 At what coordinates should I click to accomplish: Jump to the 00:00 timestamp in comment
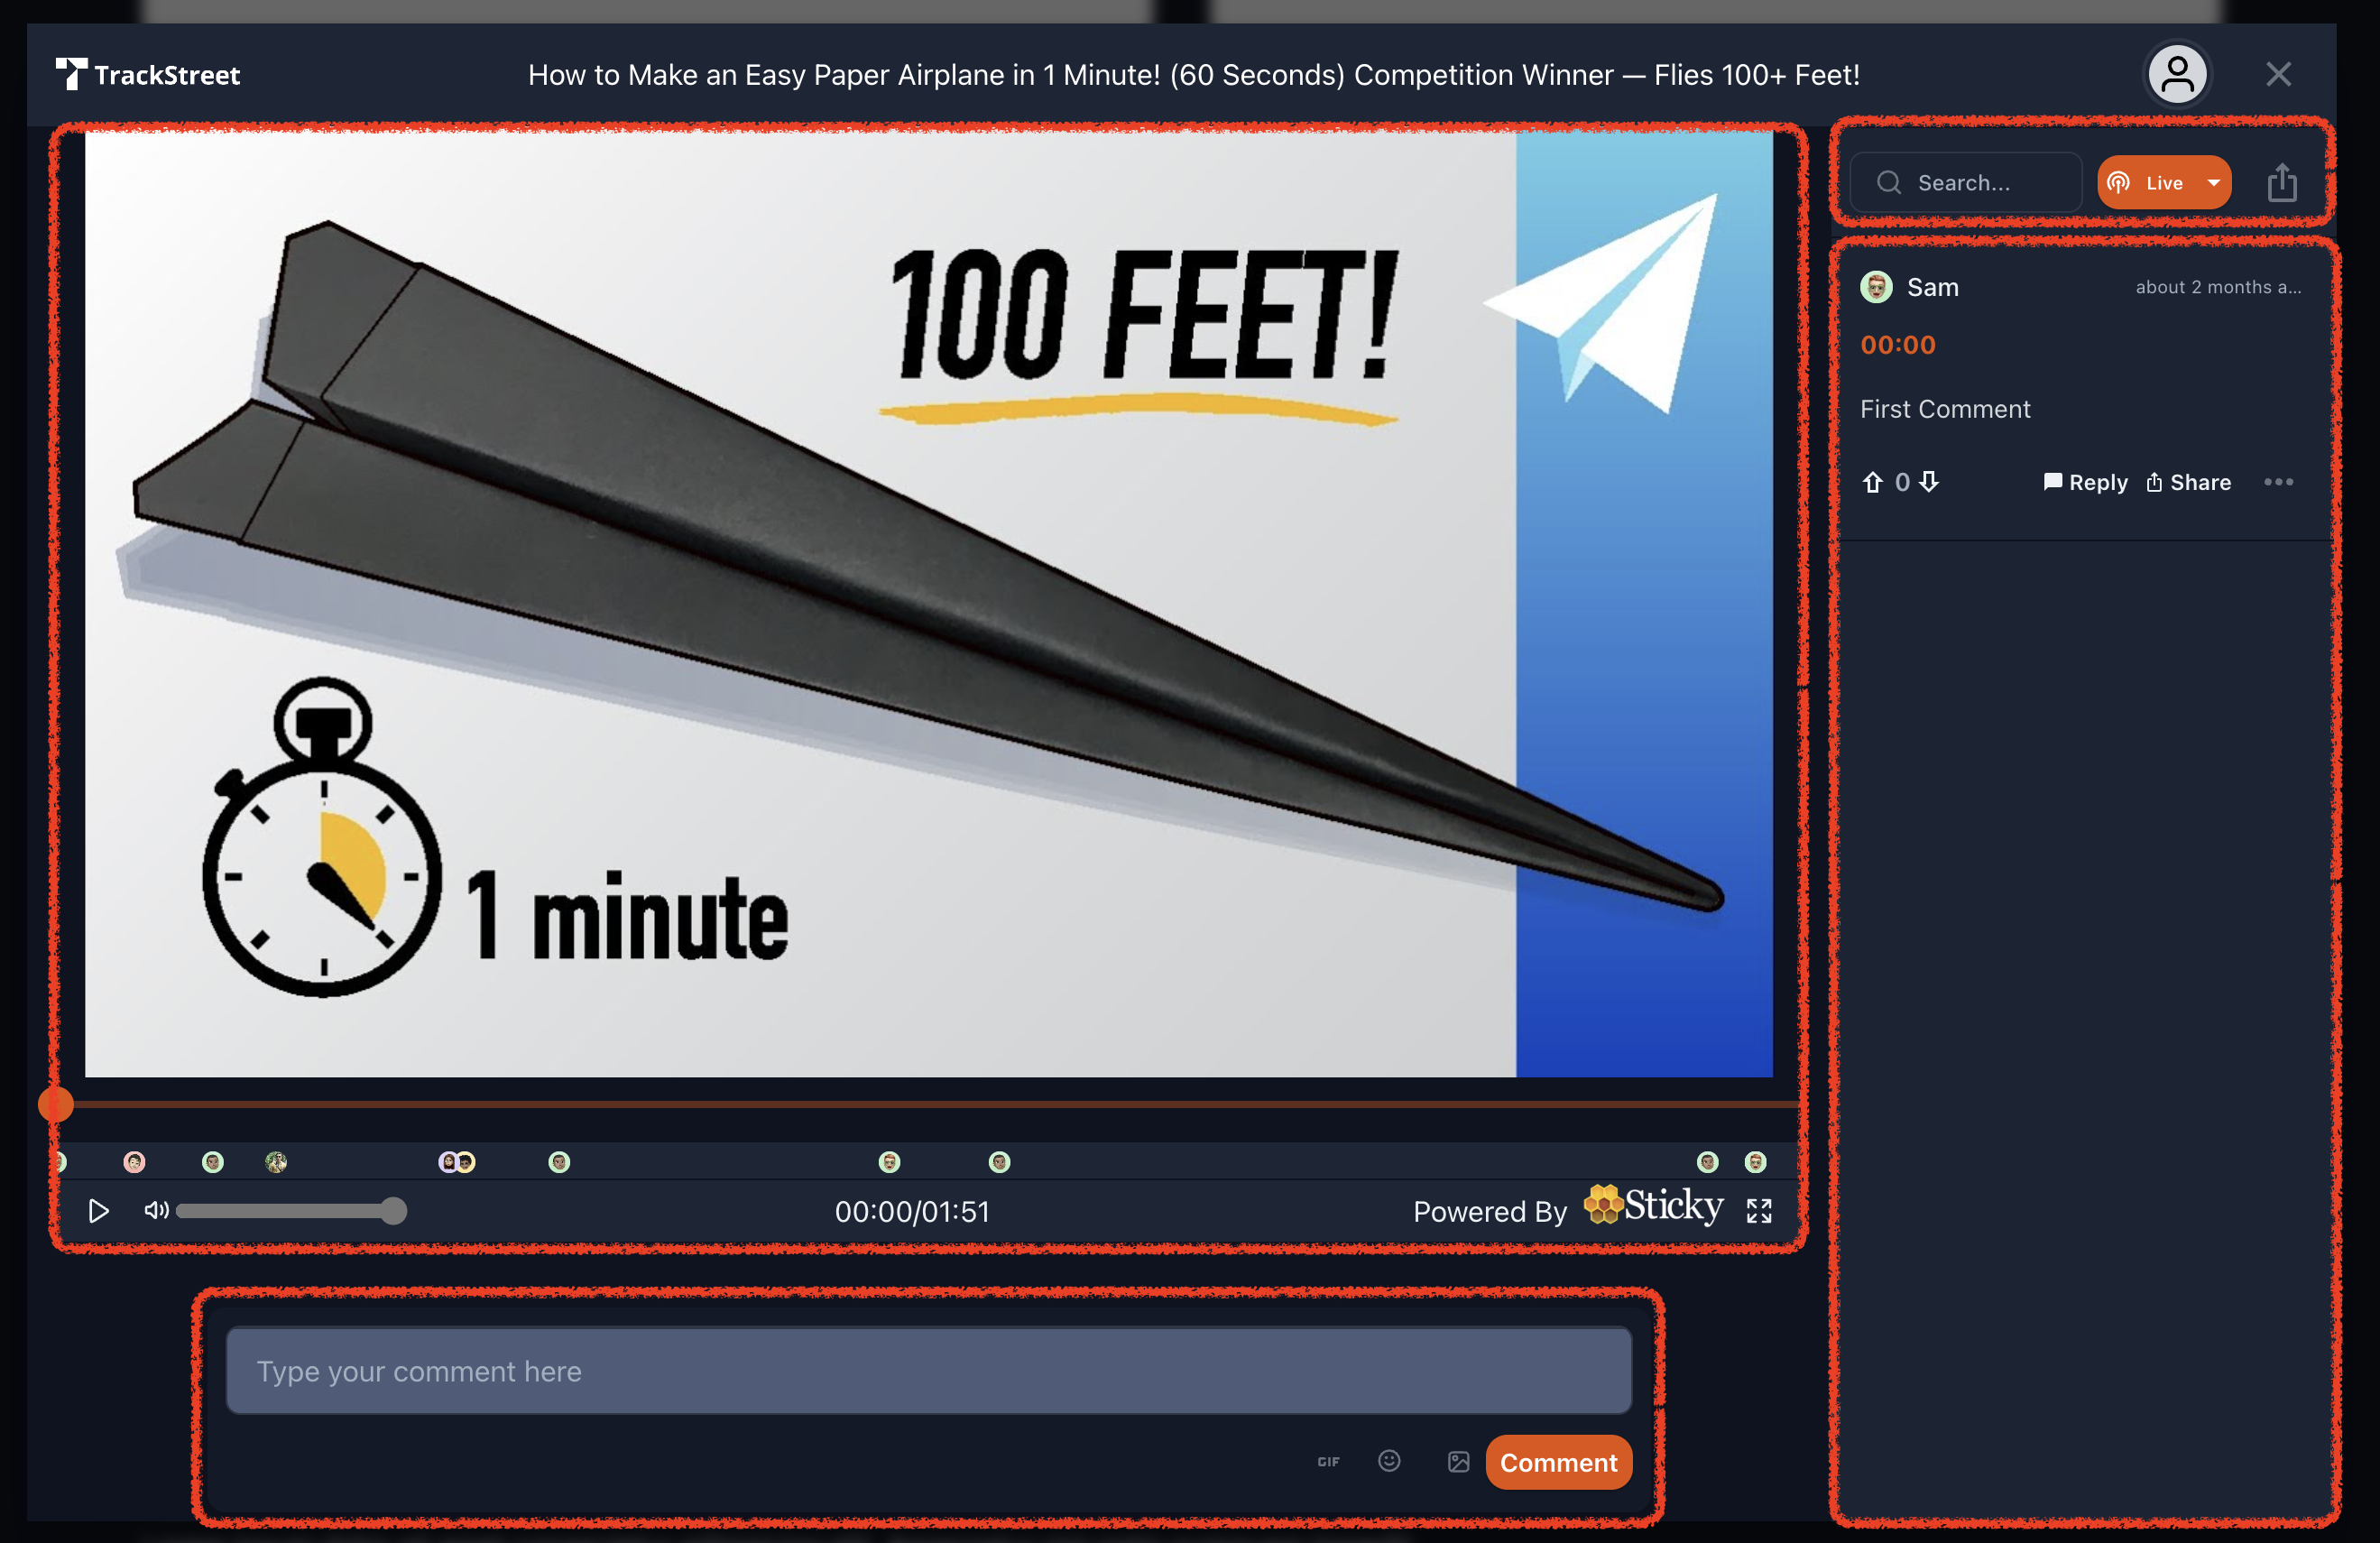click(x=1897, y=345)
